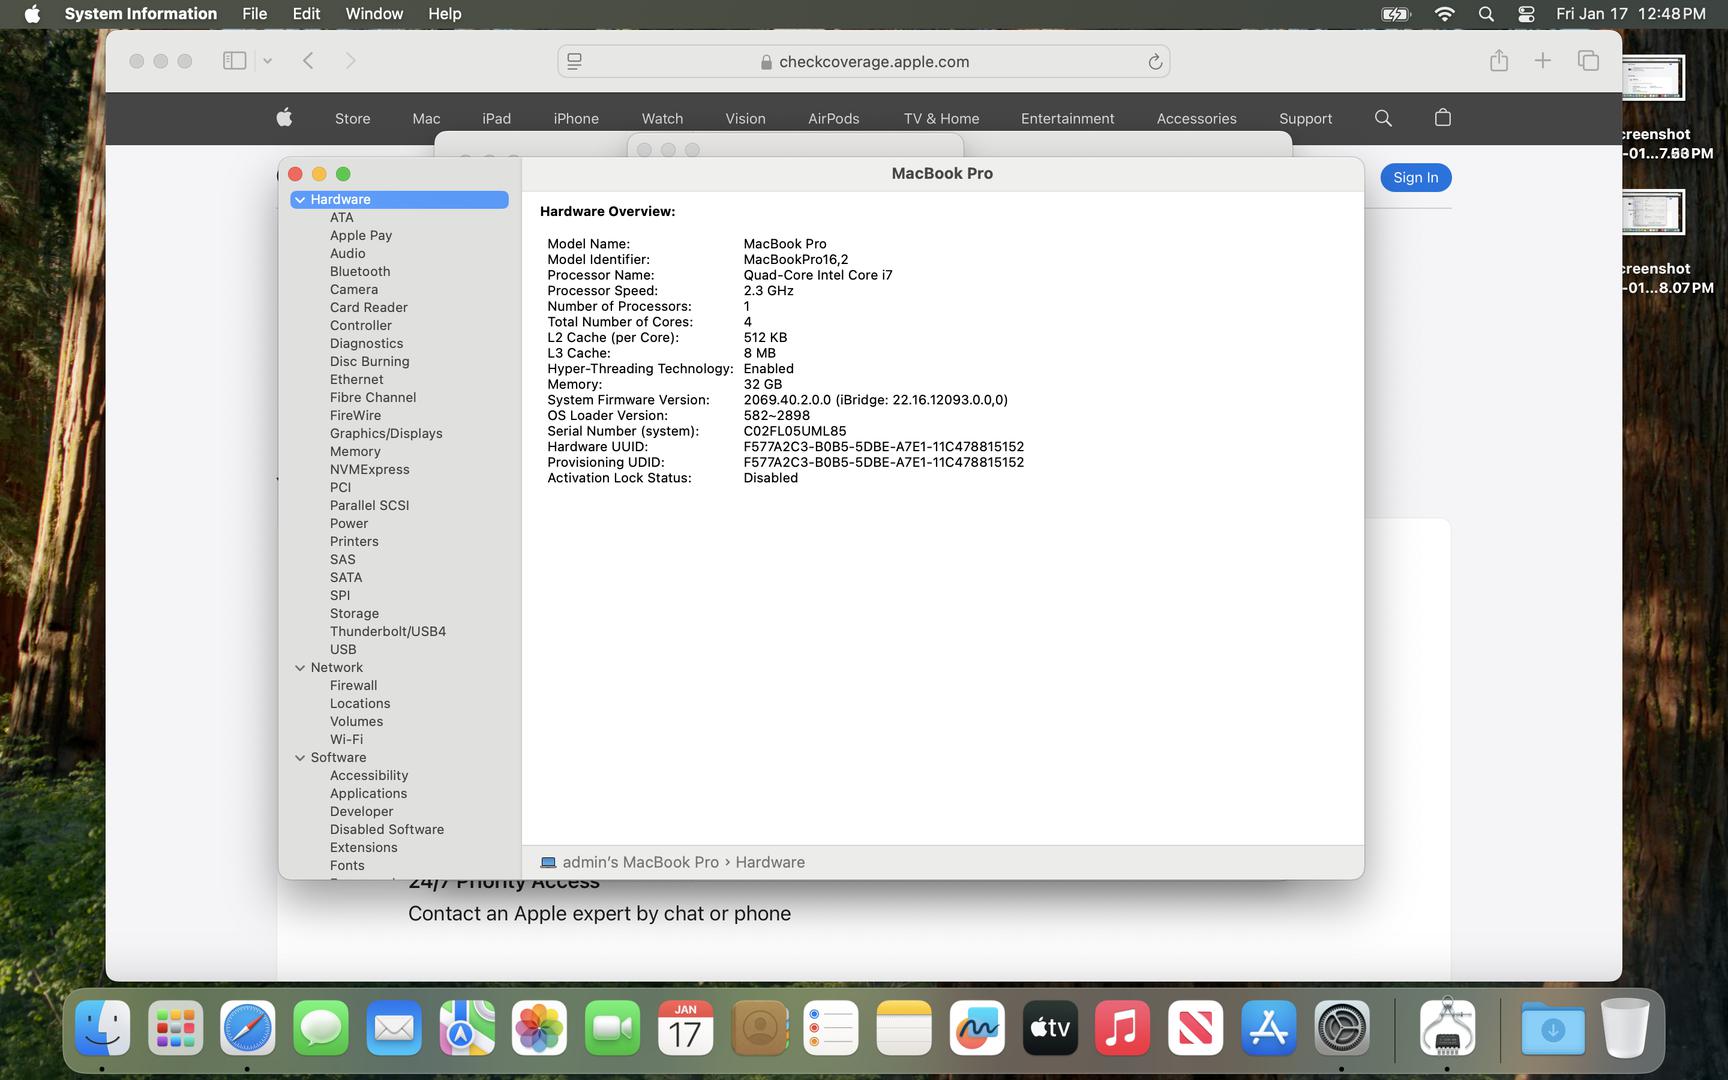Select Applications under Software

point(368,794)
